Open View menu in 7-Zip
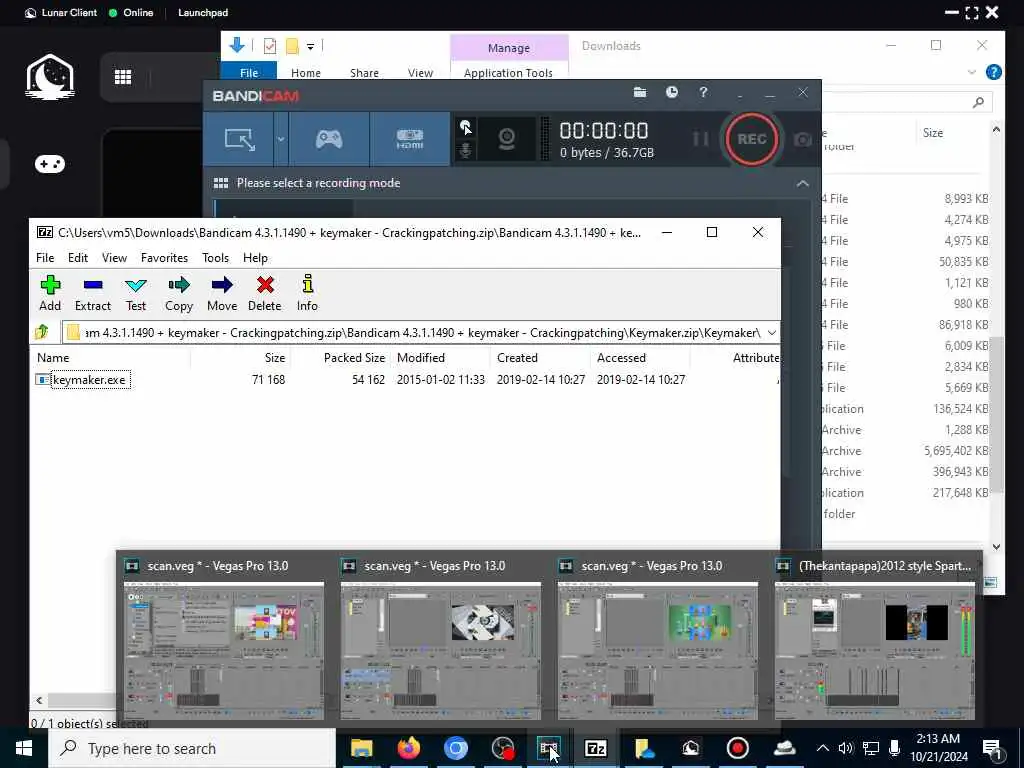 click(x=114, y=258)
